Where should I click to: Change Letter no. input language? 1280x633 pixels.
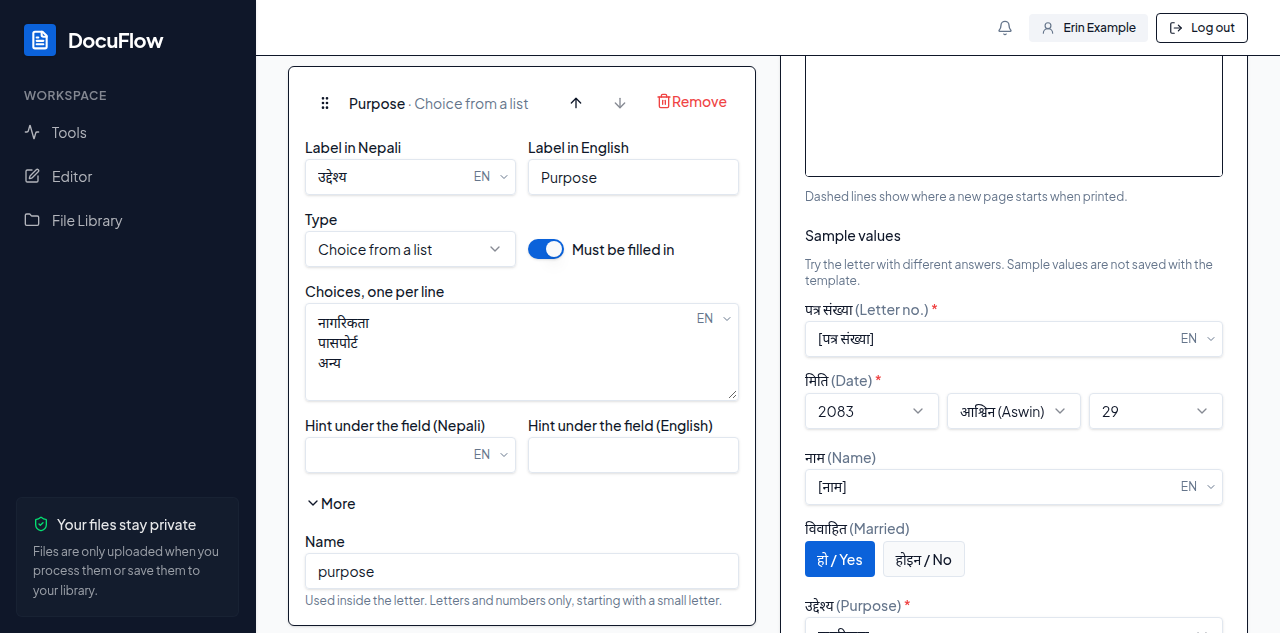[x=1199, y=339]
